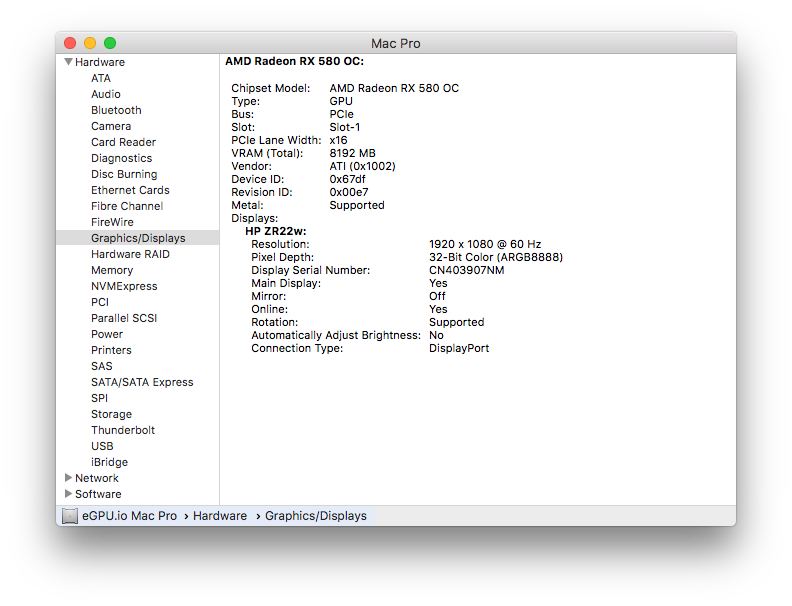This screenshot has width=792, height=606.
Task: Click the Hardware category label
Action: (100, 62)
